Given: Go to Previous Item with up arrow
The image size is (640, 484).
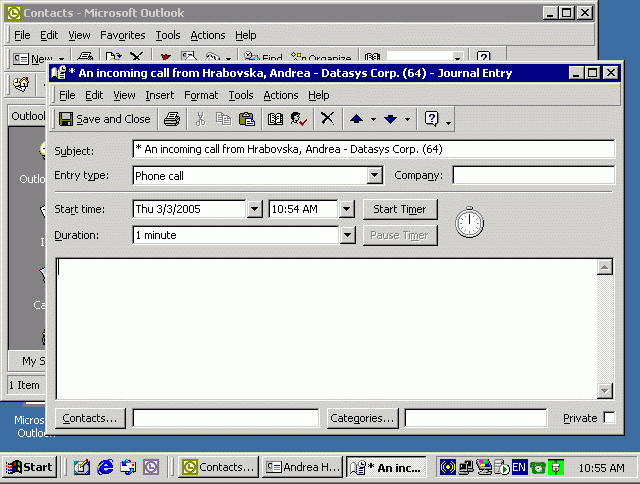Looking at the screenshot, I should pos(356,119).
